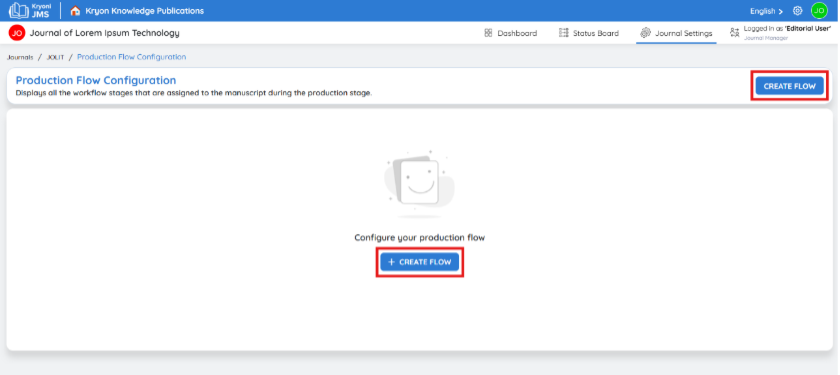The image size is (840, 375).
Task: Go to JOLIT breadcrumb link
Action: [56, 57]
